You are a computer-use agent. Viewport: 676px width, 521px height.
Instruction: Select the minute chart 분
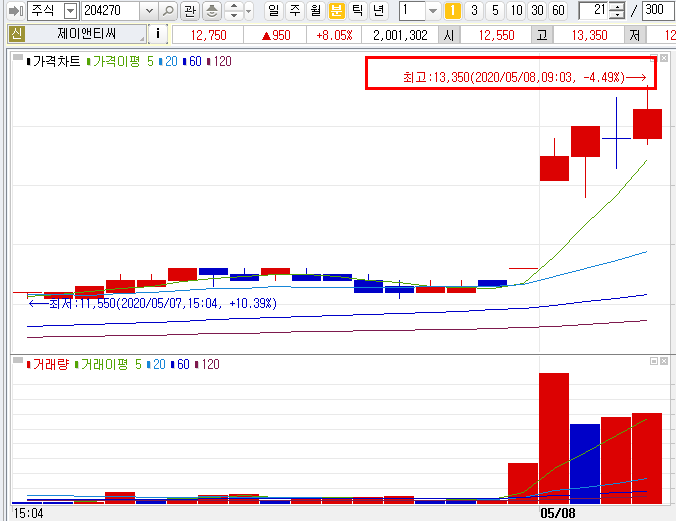(x=337, y=11)
